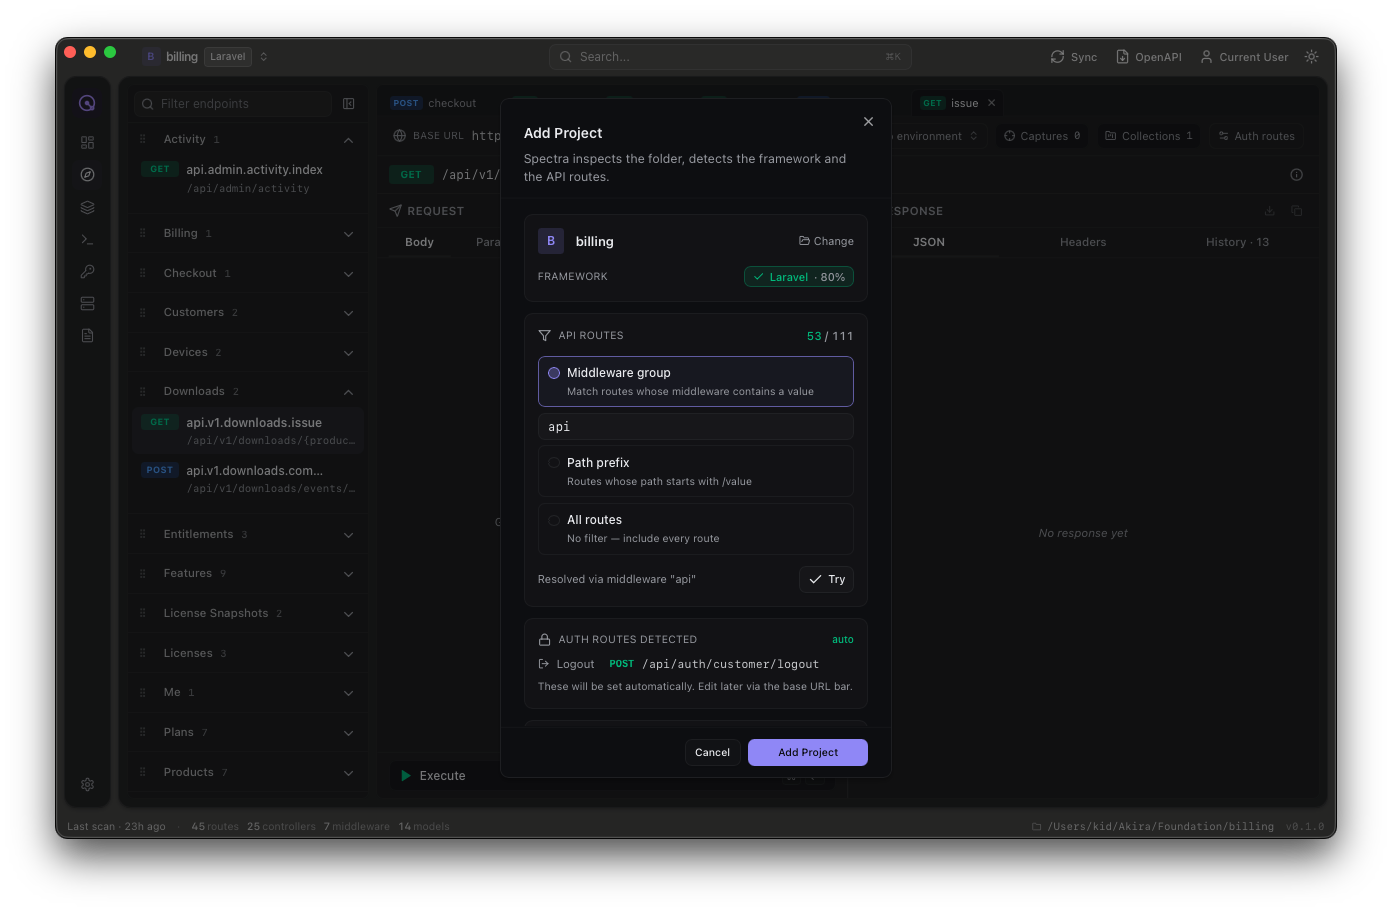Collapse the Activity endpoint group
The image size is (1392, 912).
click(348, 140)
